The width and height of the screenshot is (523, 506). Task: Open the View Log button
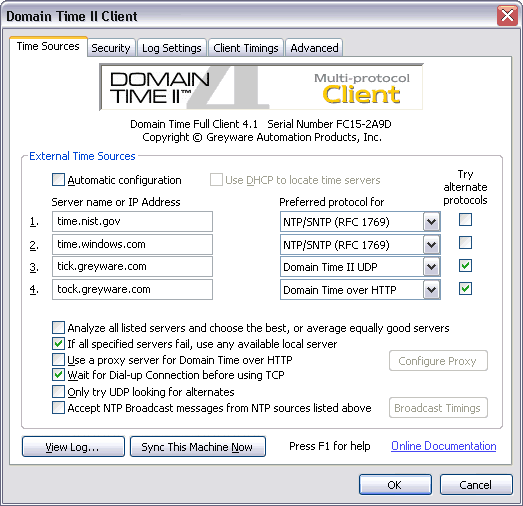[x=73, y=447]
